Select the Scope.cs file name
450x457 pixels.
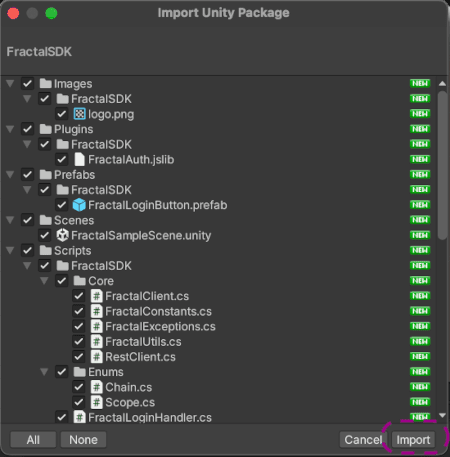[130, 402]
